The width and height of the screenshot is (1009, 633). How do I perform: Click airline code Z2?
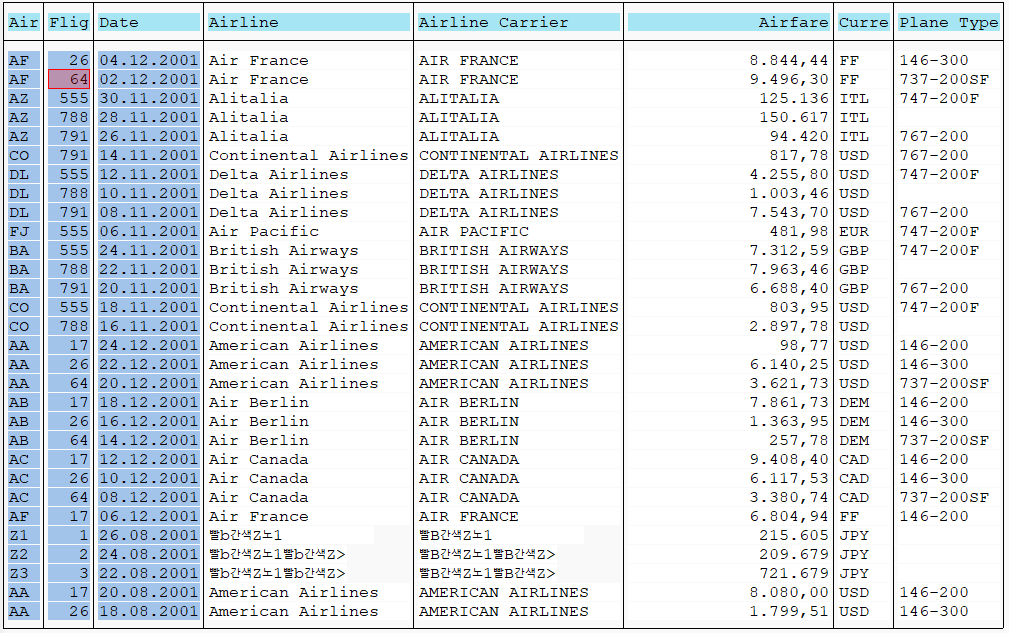click(x=24, y=554)
